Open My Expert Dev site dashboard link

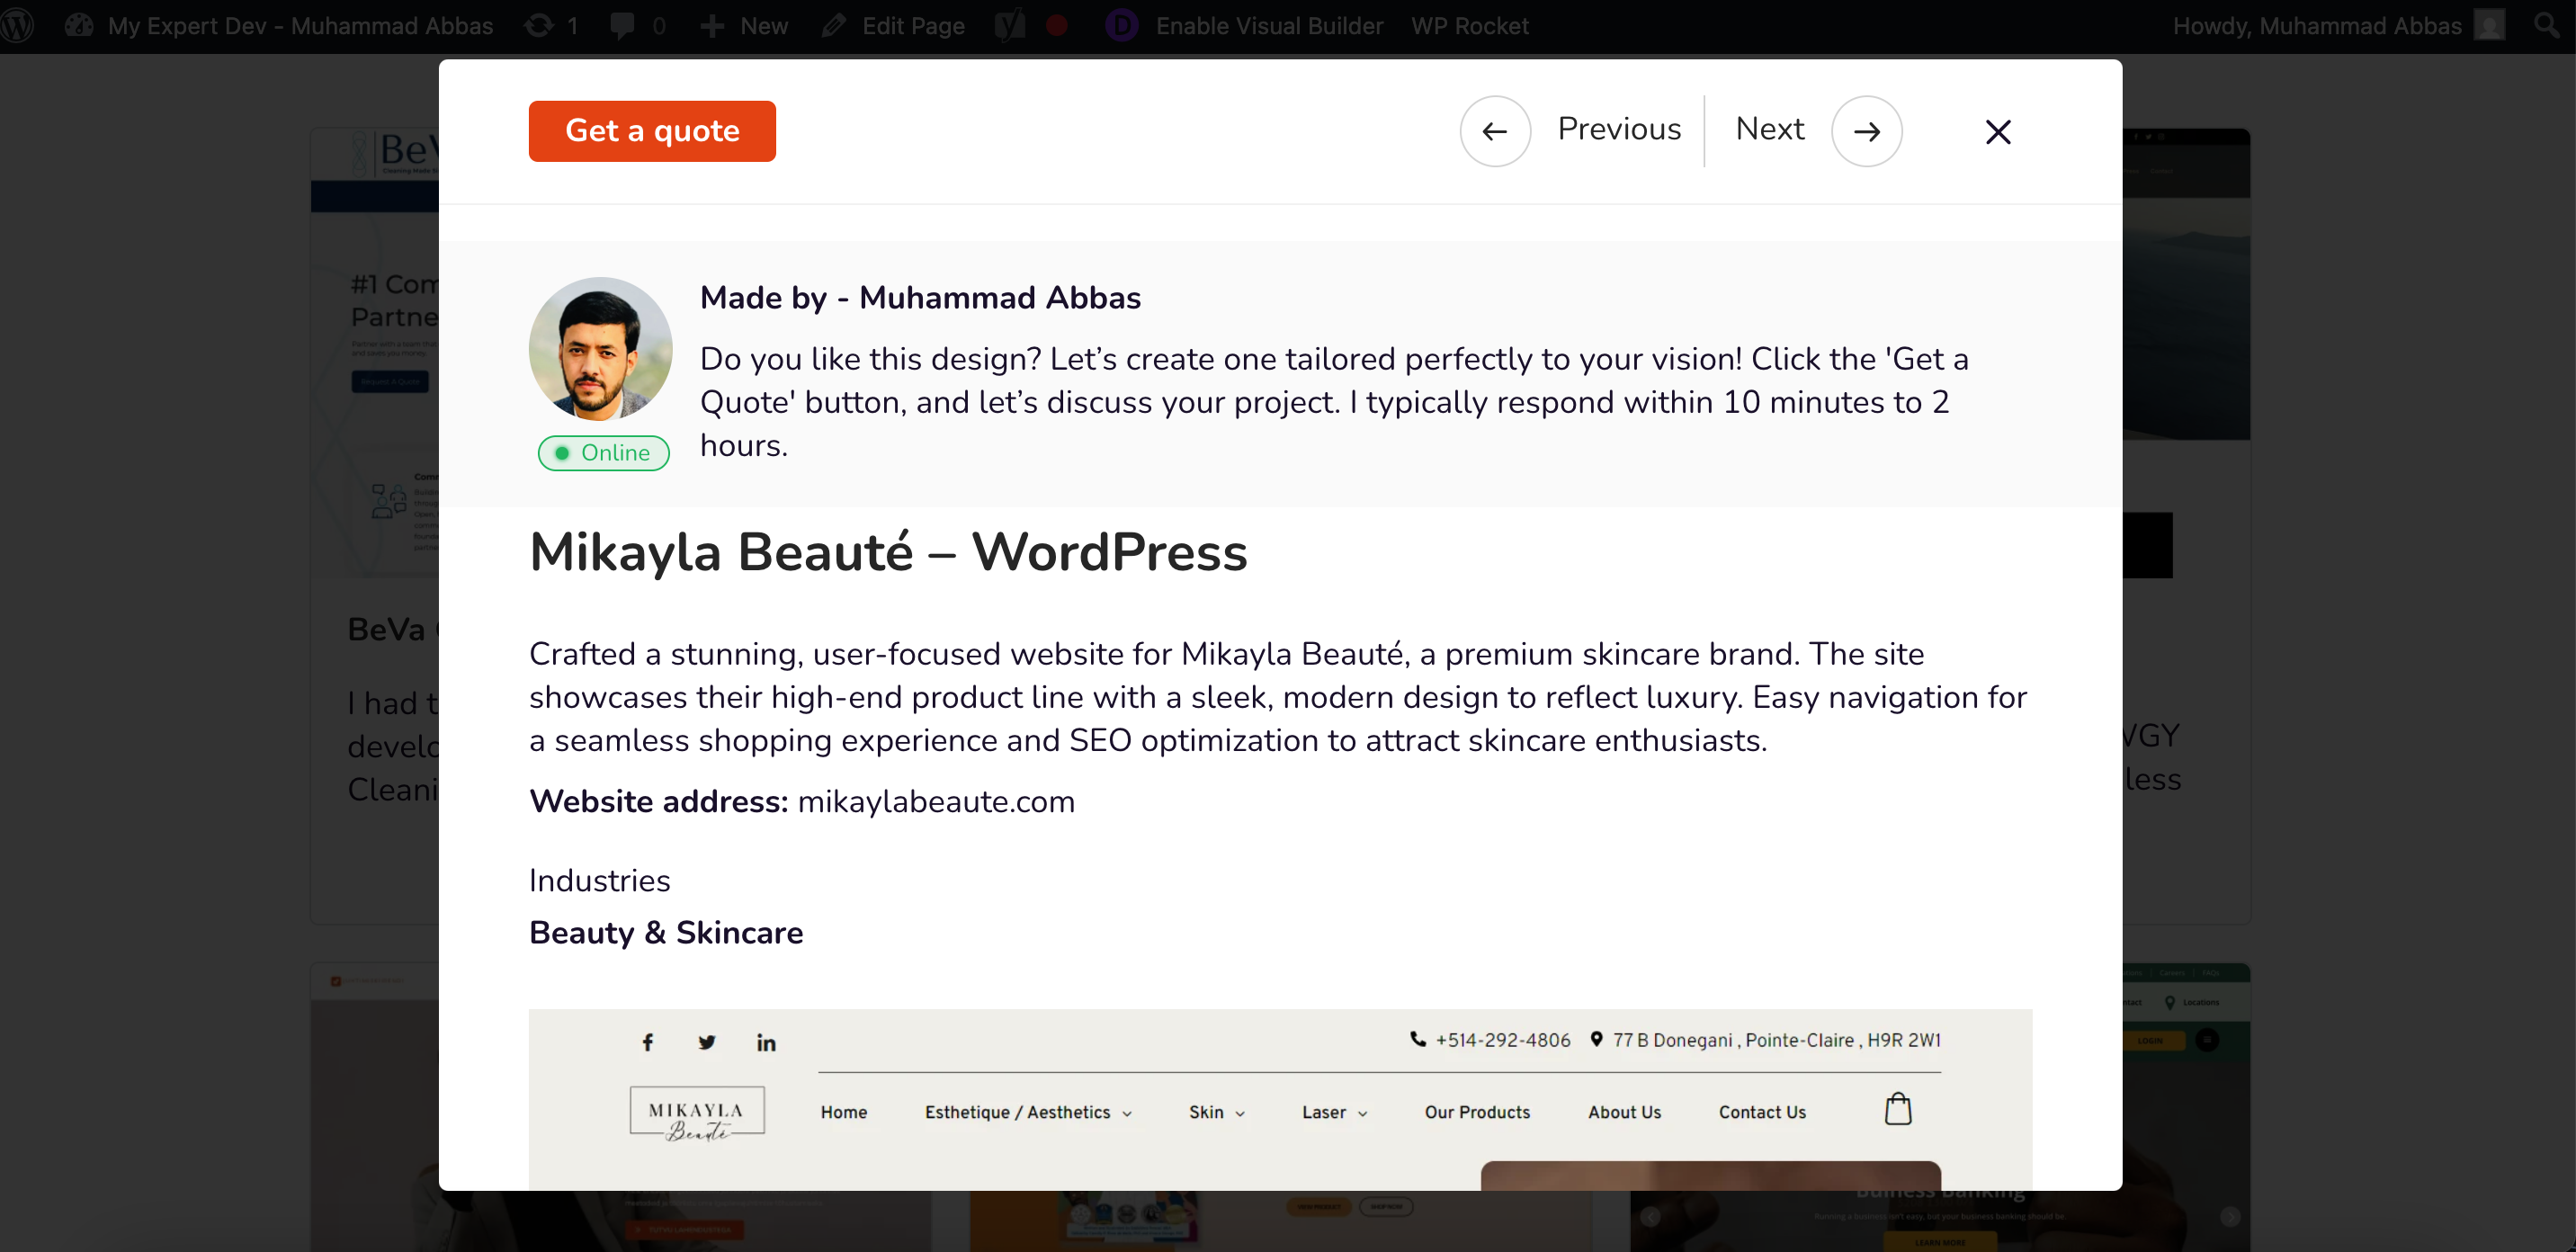point(279,26)
